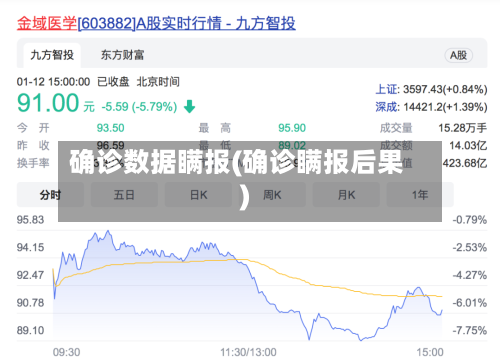The image size is (500, 364).
Task: Click the 上证 index link
Action: tap(387, 89)
